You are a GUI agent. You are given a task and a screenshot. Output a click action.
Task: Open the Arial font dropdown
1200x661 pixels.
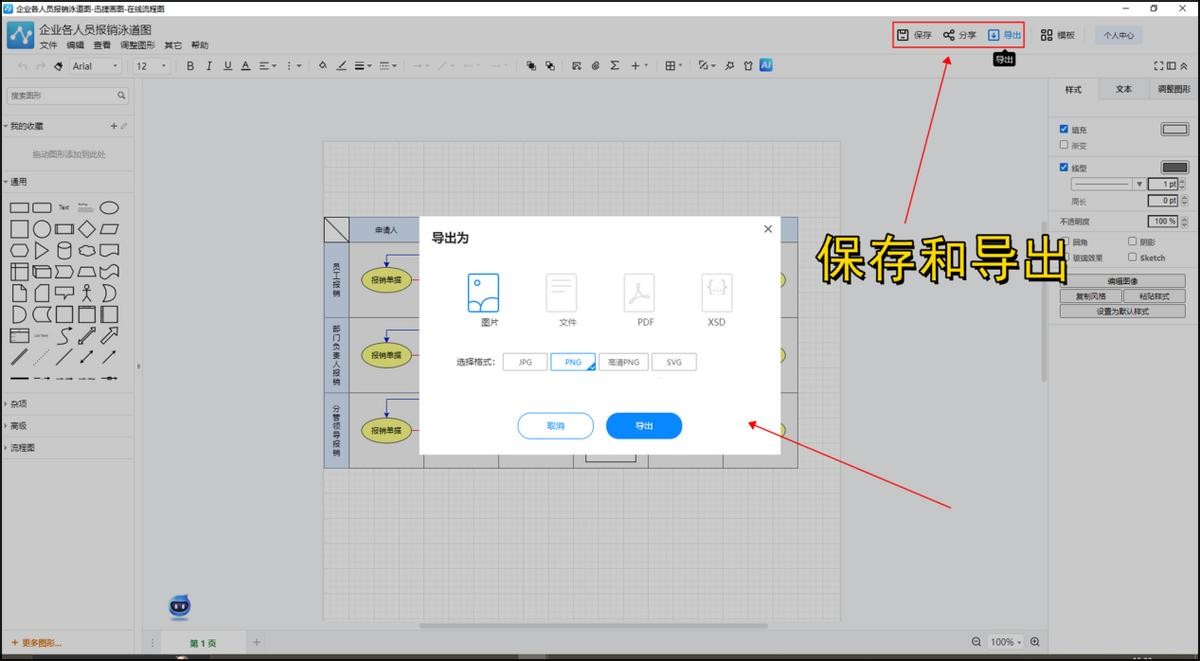95,66
